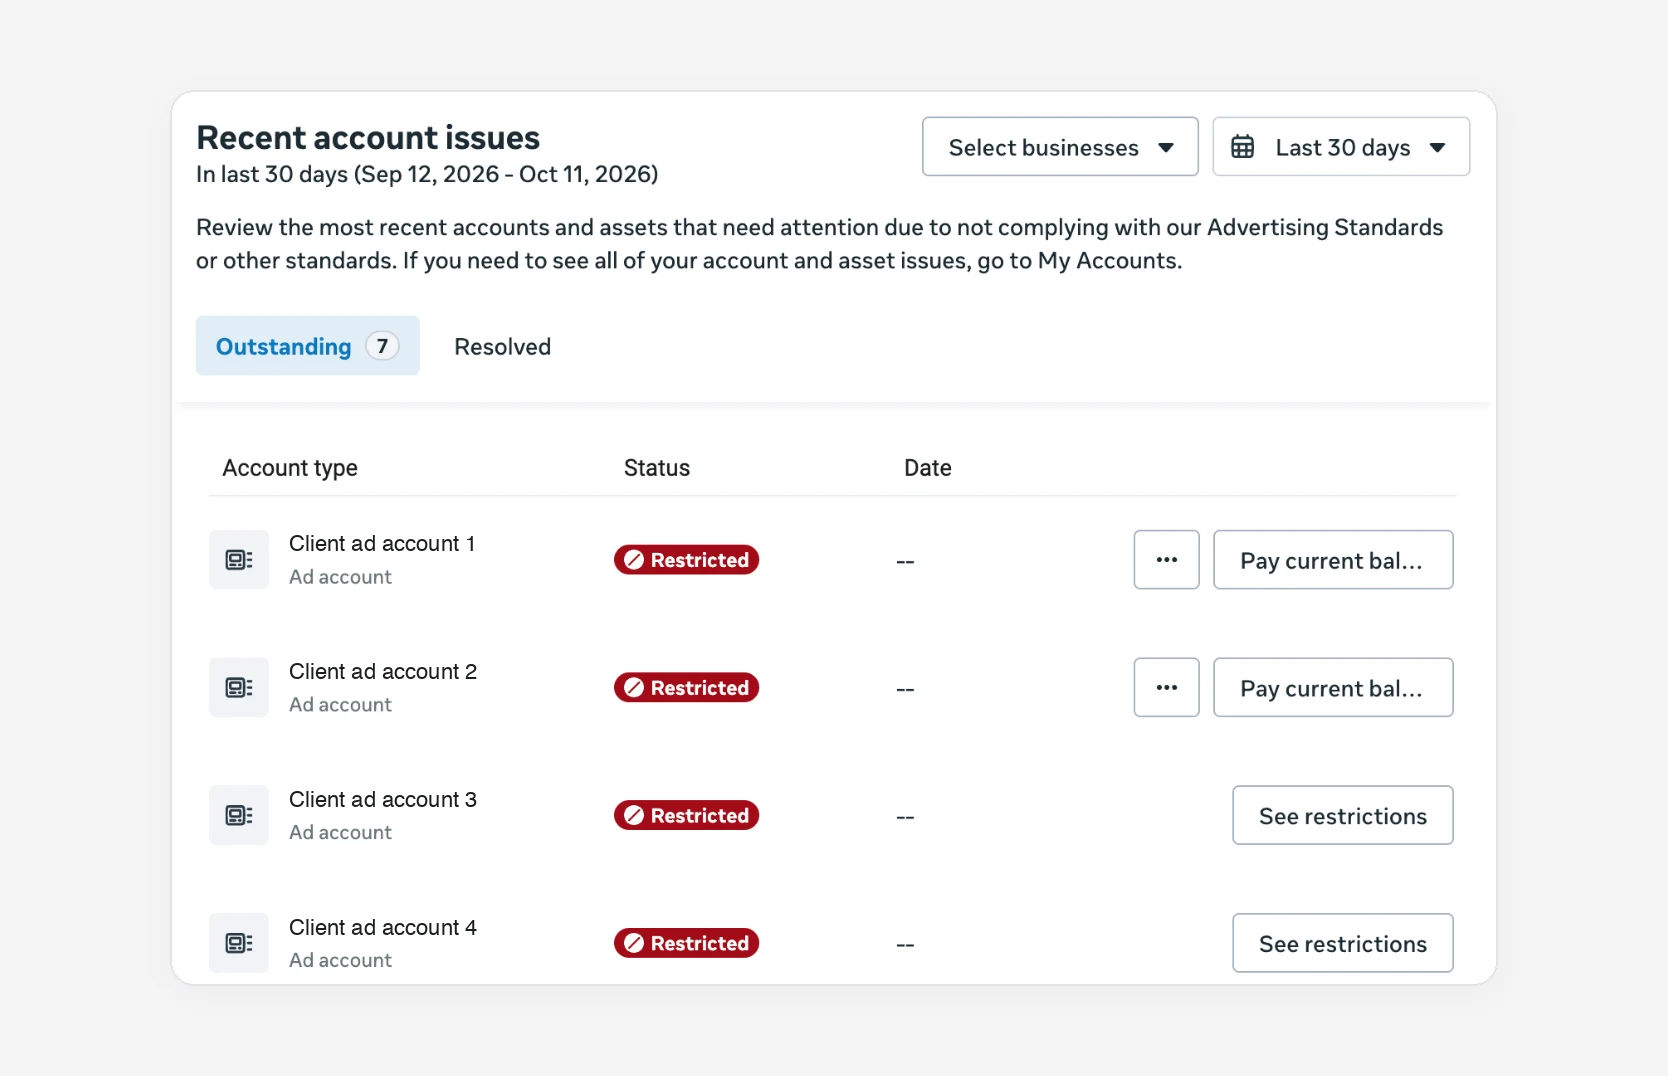Click Restricted status badge of Client ad account 3

[x=687, y=815]
